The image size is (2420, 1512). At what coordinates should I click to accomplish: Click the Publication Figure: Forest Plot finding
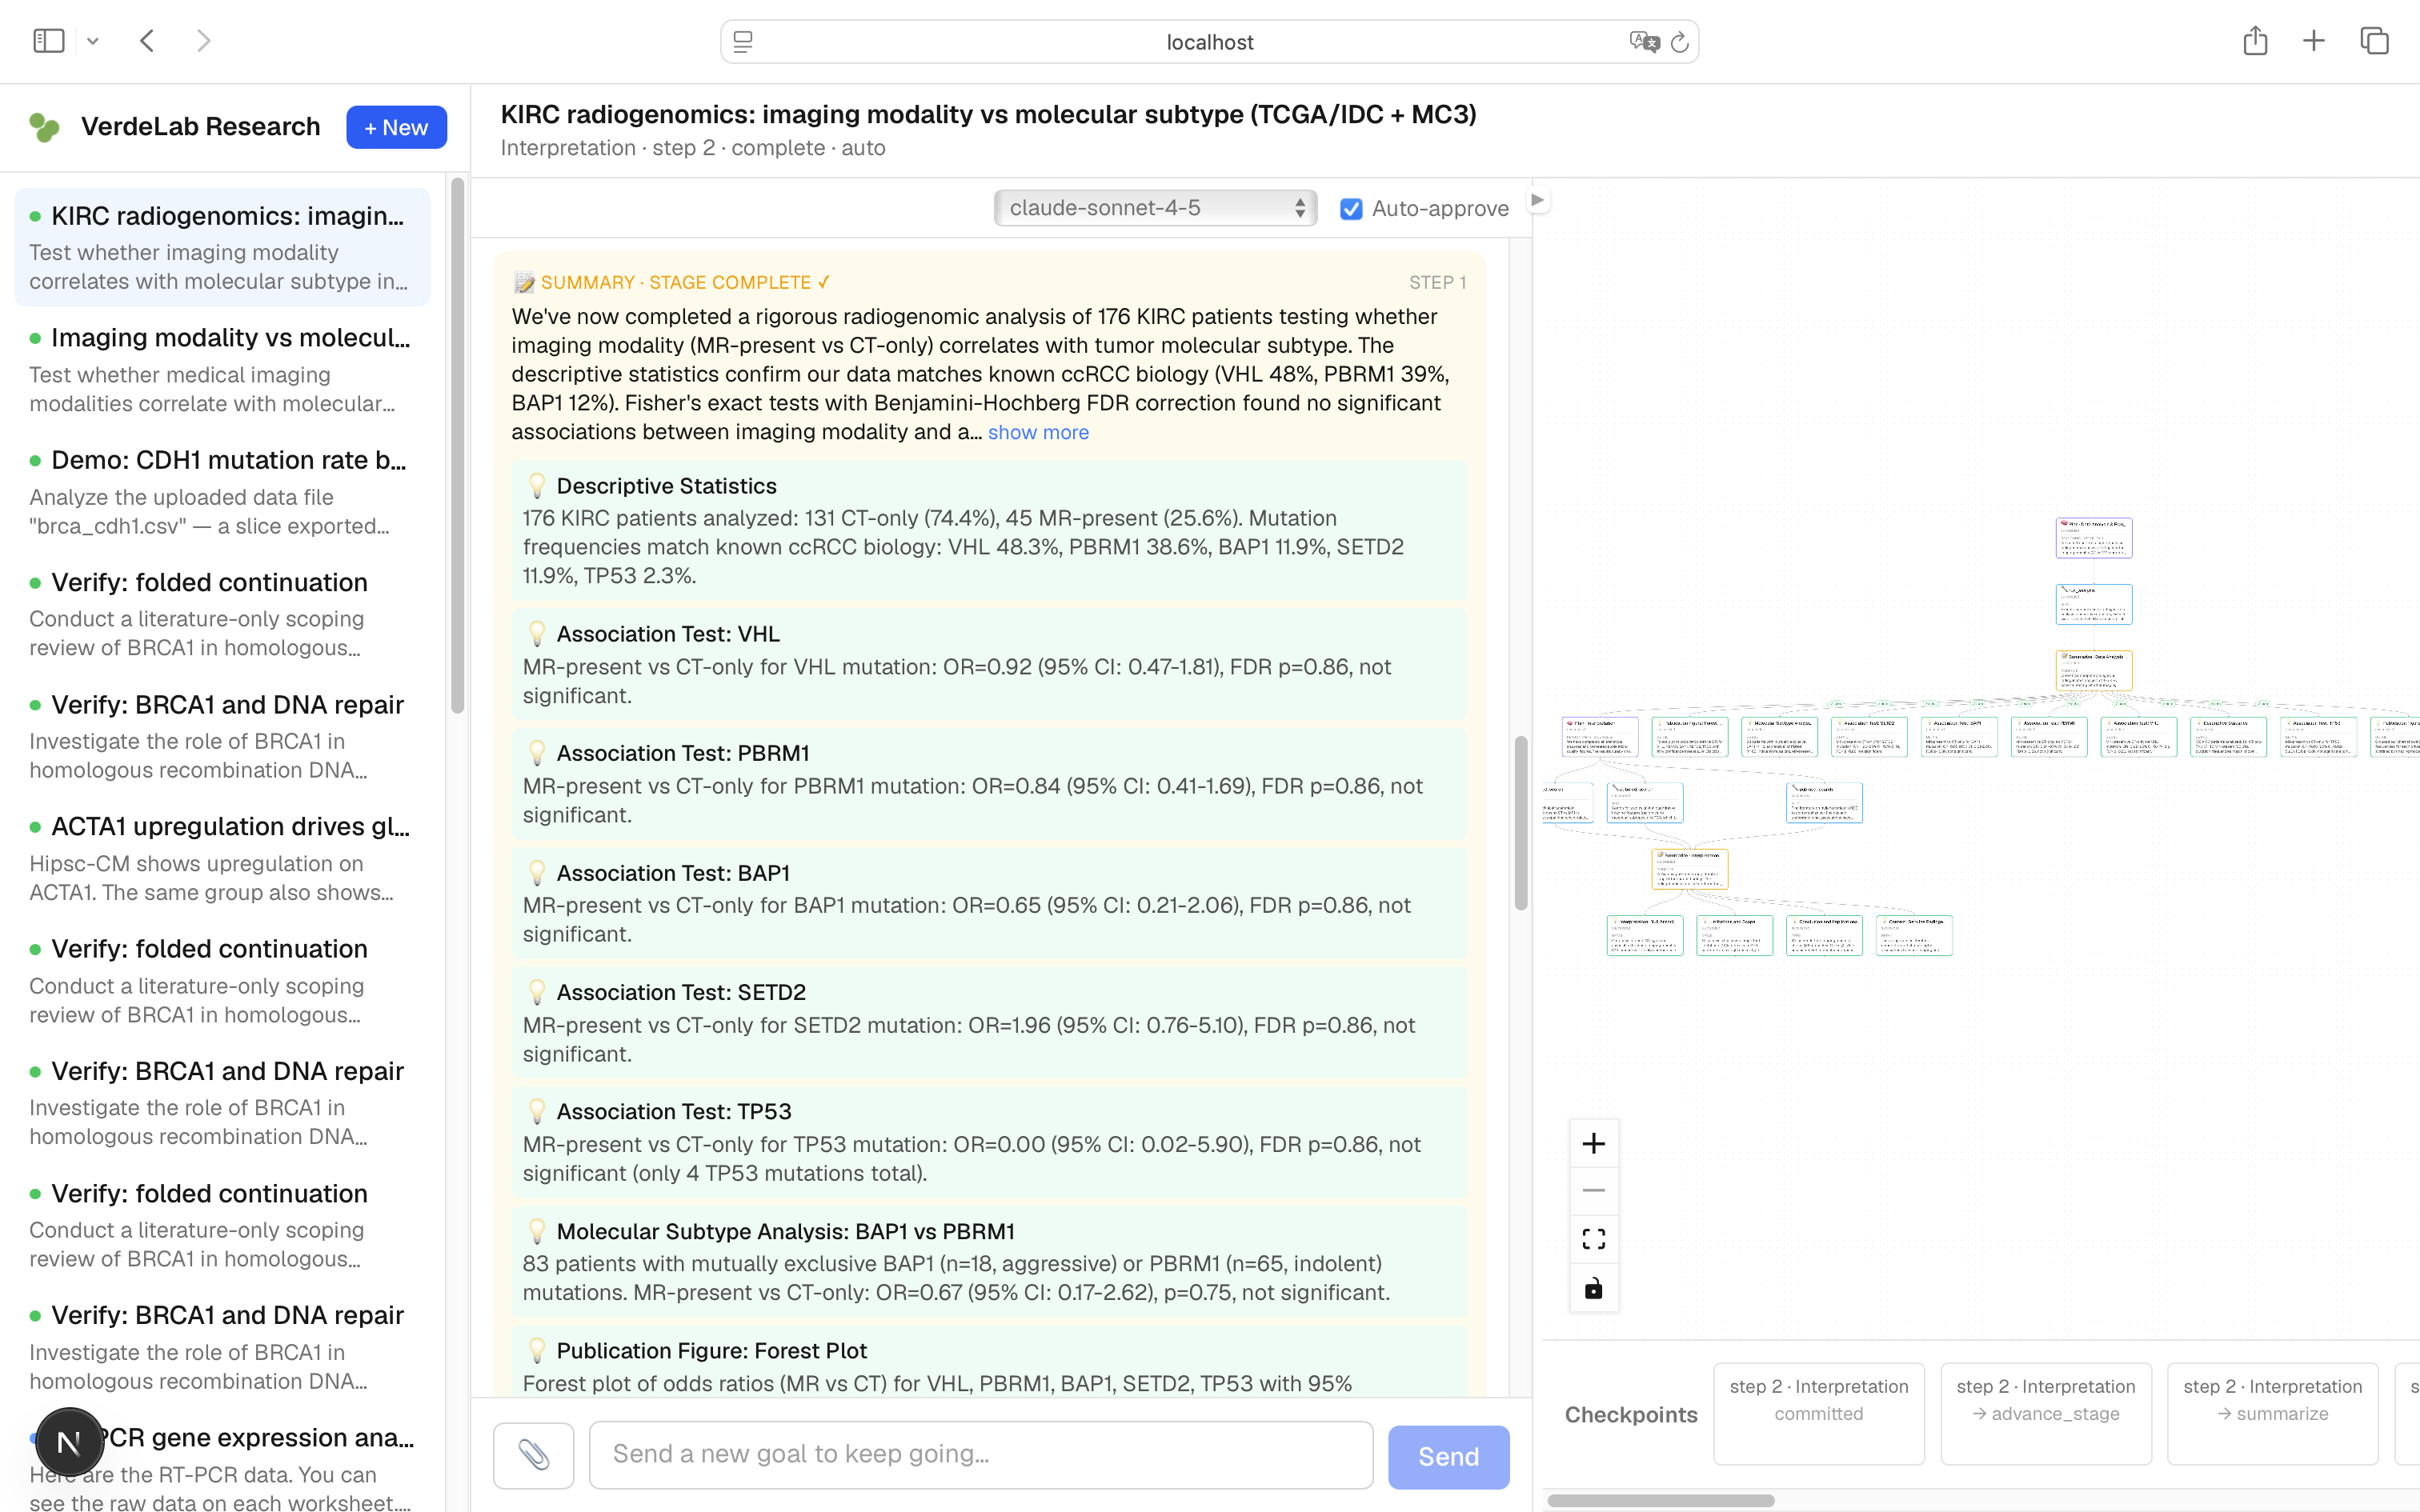[x=989, y=1361]
